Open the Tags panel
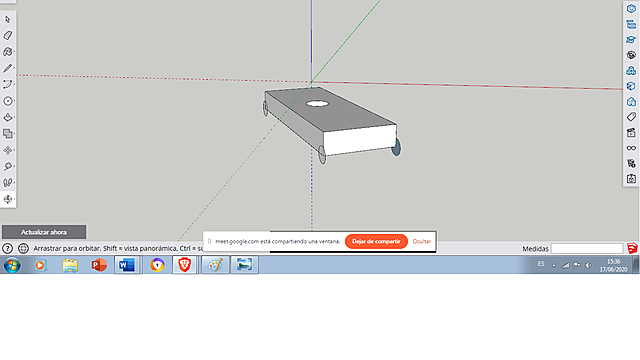The image size is (640, 360). tap(631, 117)
